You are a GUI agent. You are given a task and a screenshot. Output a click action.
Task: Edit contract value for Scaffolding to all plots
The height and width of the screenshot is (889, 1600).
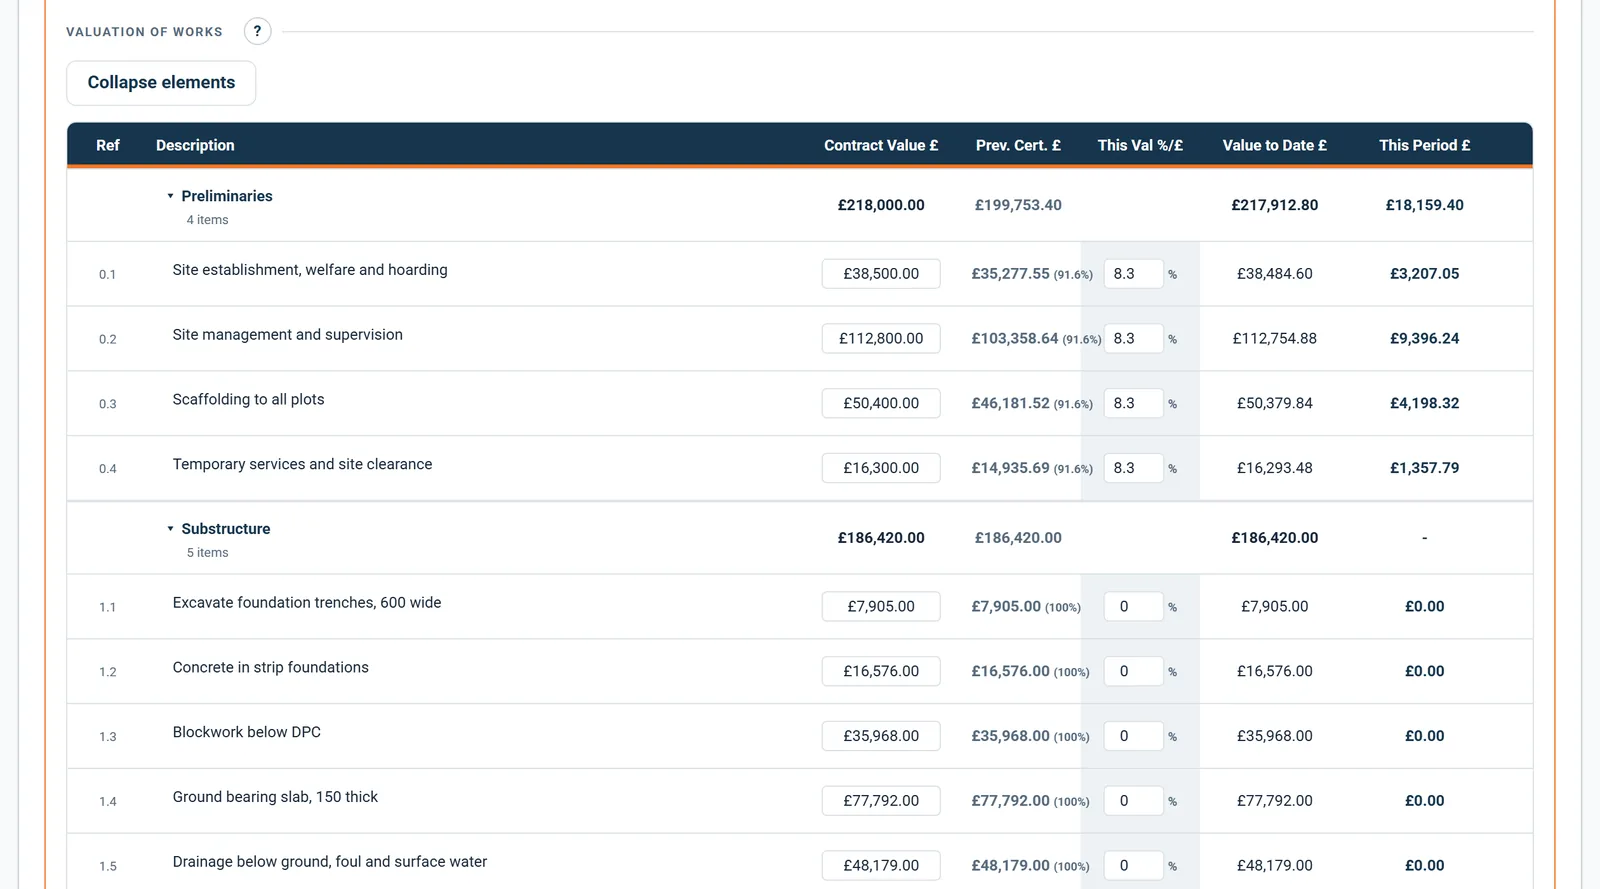(x=881, y=403)
